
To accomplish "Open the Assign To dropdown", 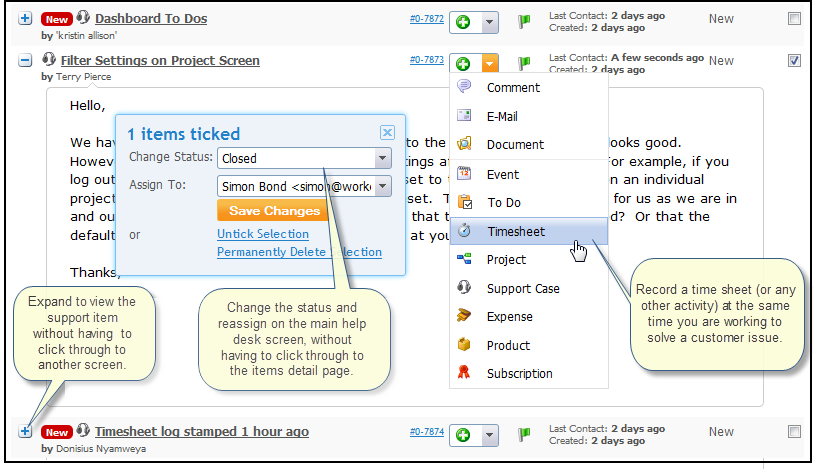I will coord(382,186).
